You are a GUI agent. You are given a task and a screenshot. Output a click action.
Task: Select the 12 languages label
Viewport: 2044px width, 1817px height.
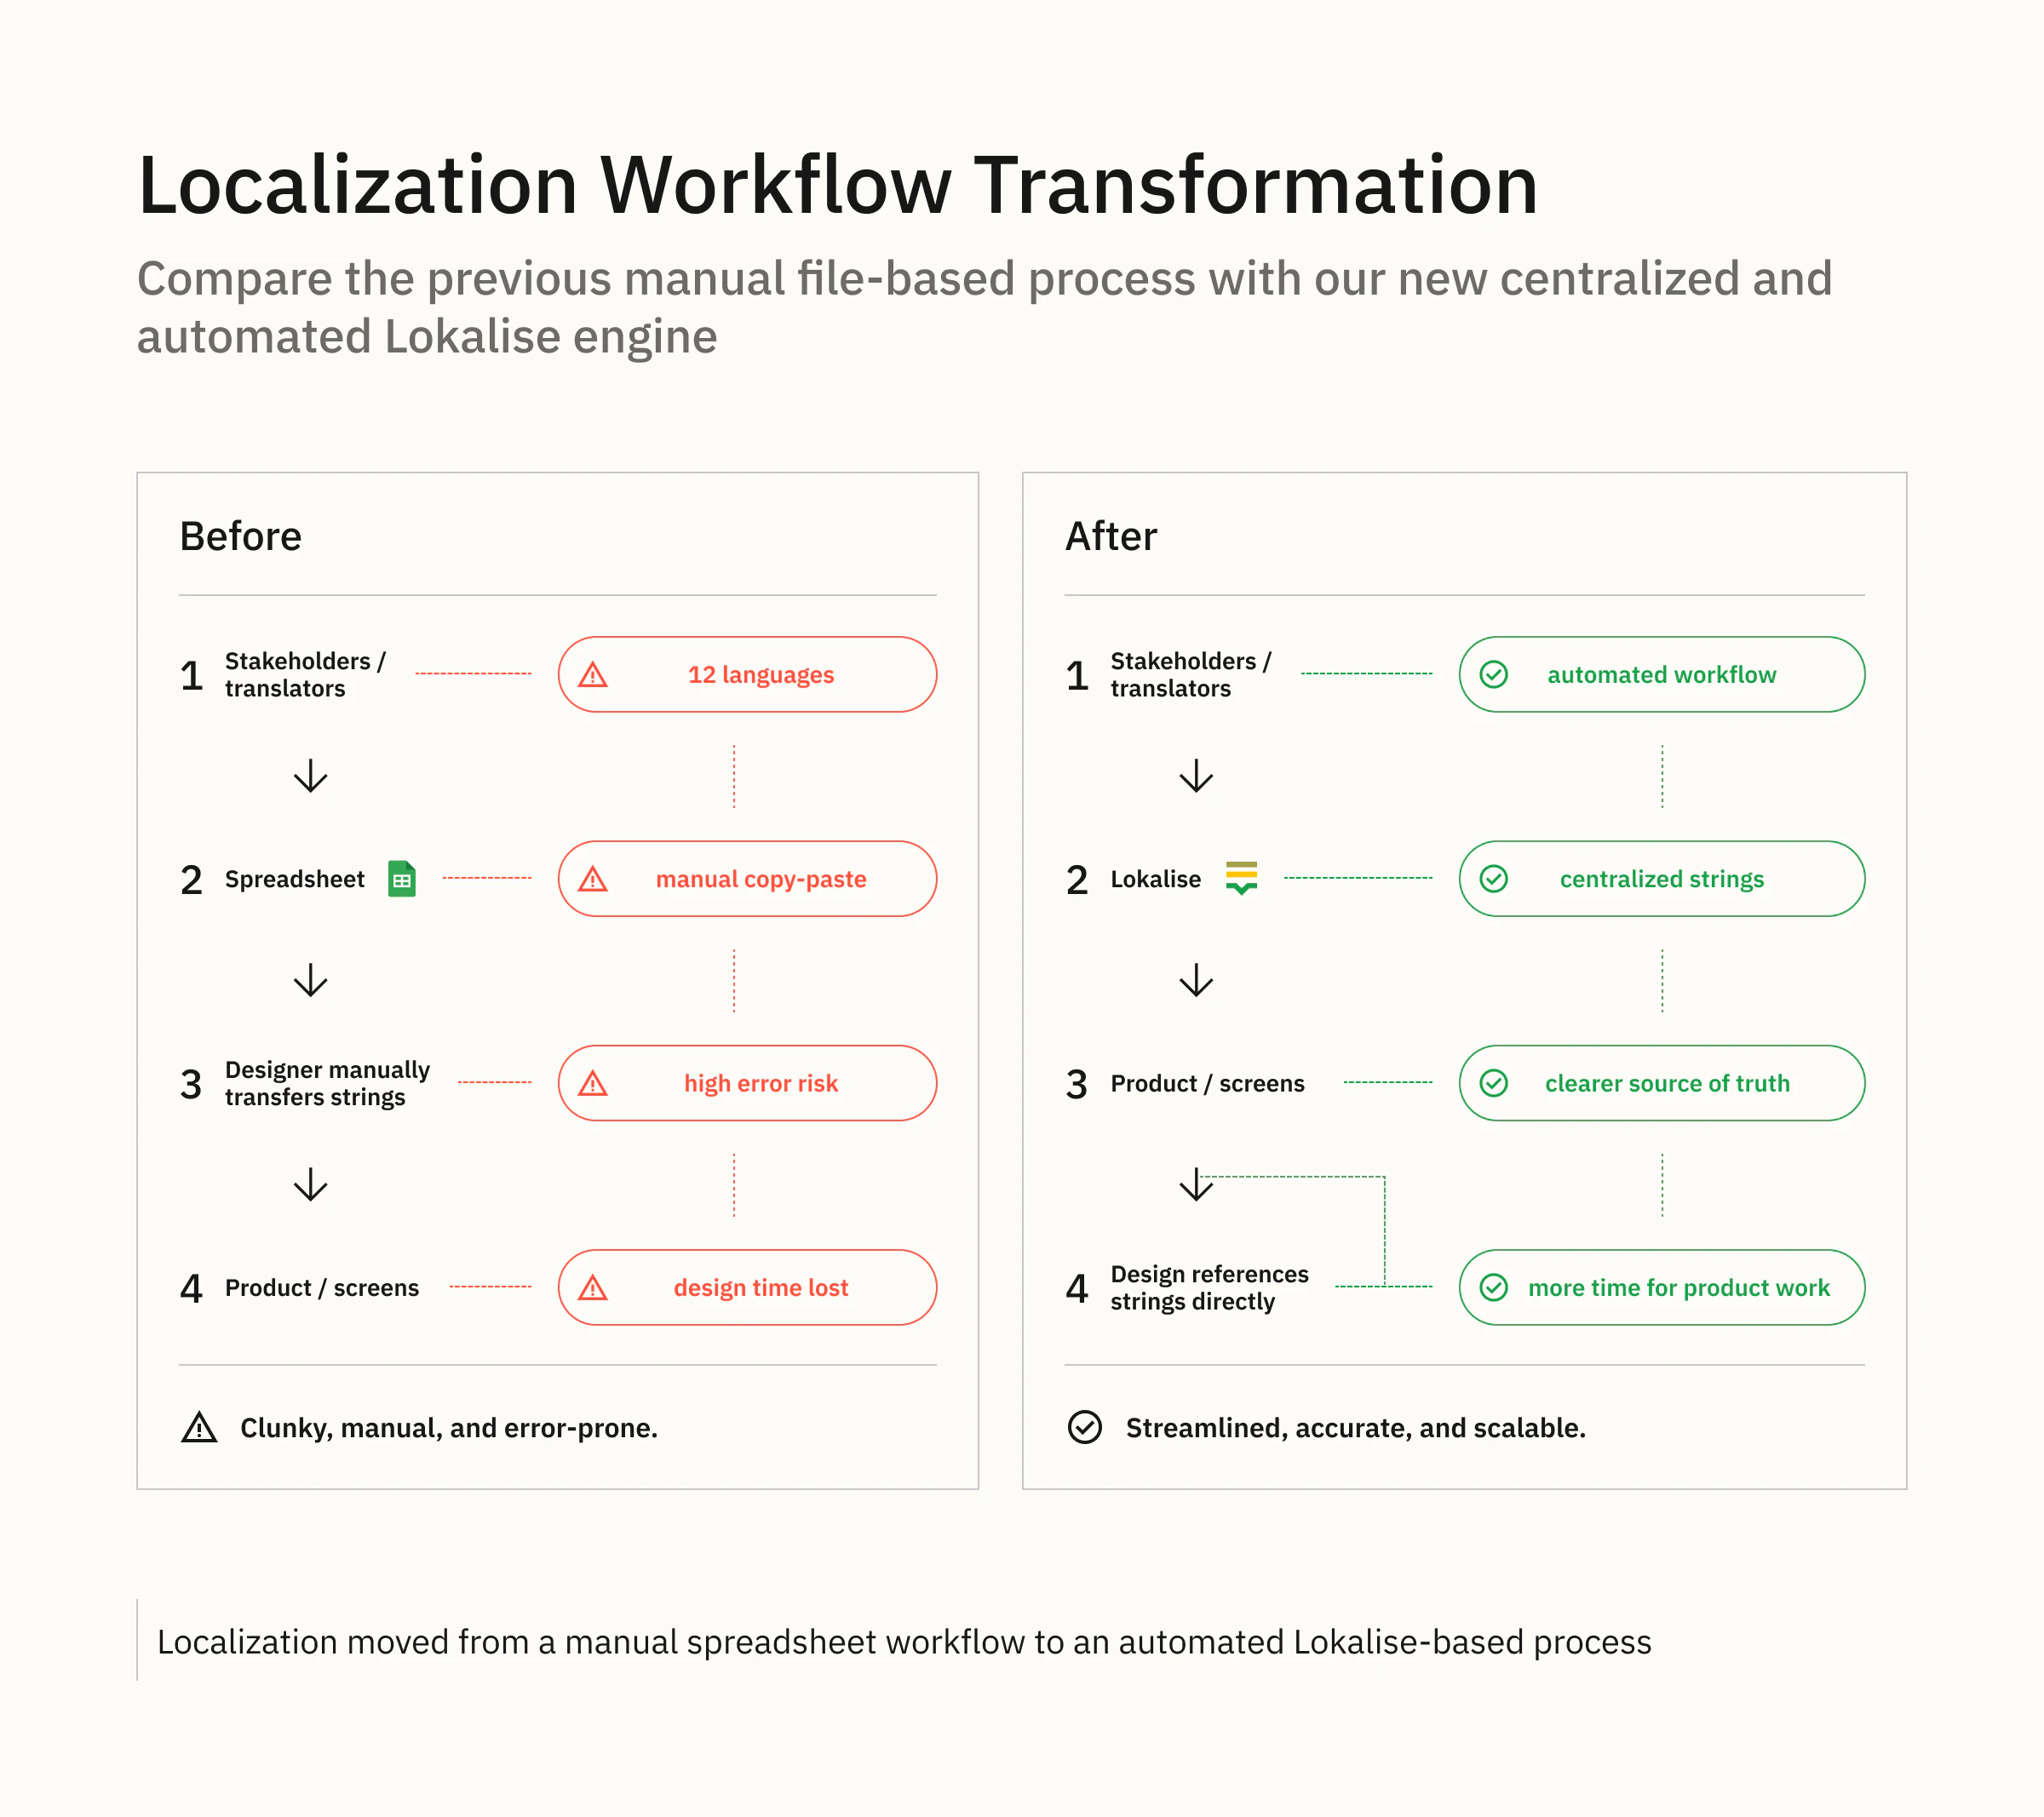click(x=761, y=675)
